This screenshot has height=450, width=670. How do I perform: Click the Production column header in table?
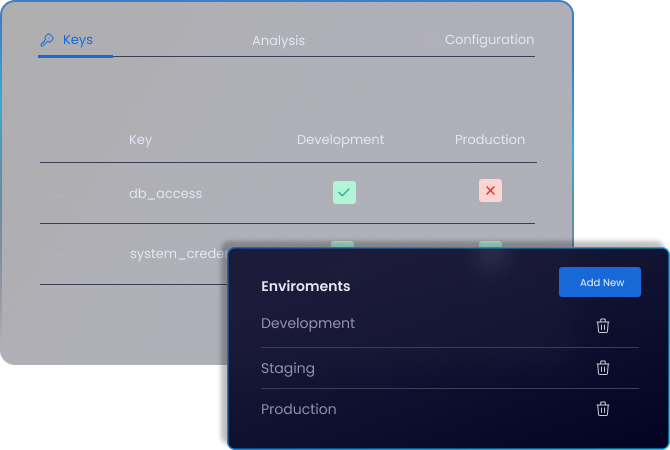click(x=490, y=140)
